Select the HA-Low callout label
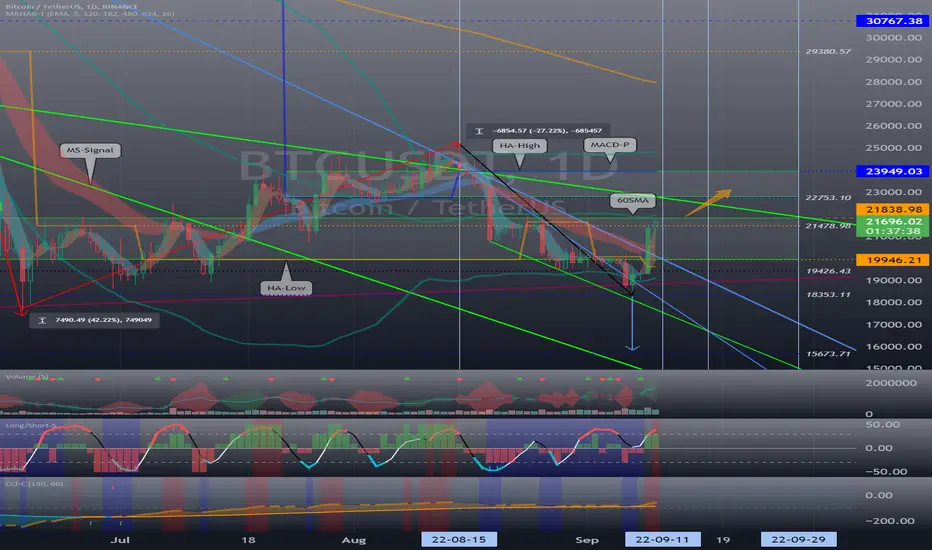The width and height of the screenshot is (932, 550). coord(286,288)
